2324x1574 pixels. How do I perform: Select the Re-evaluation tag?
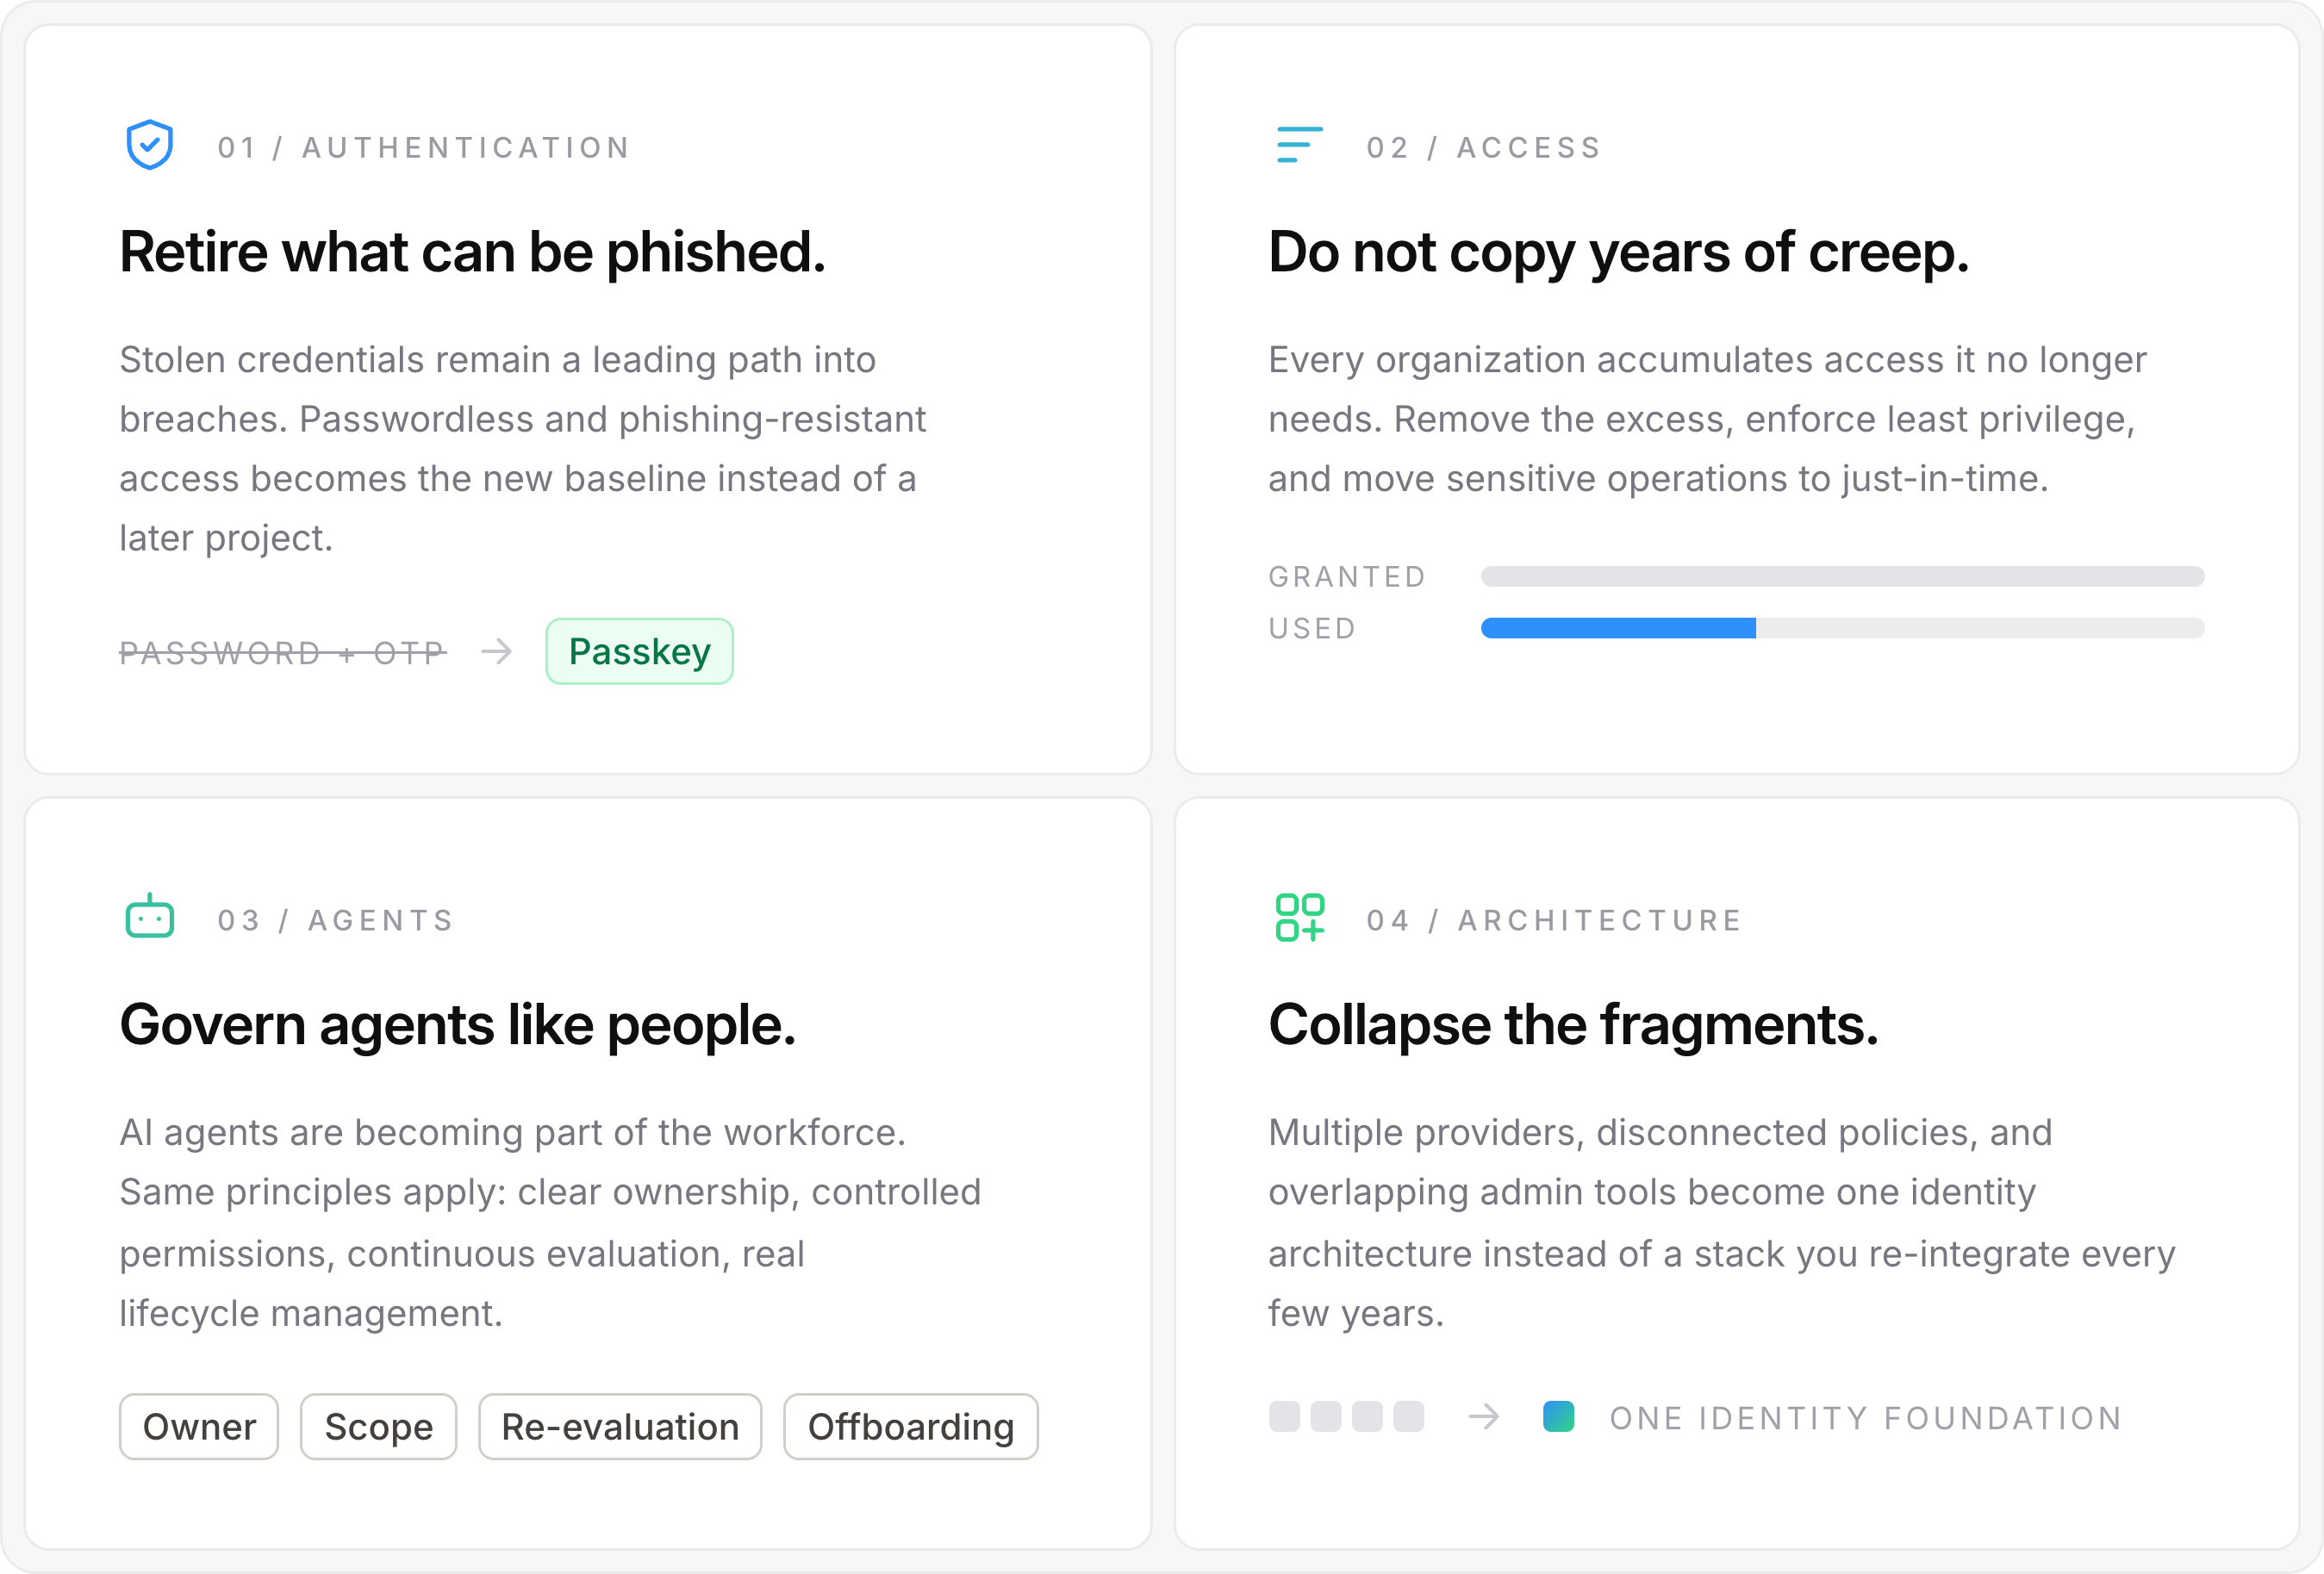tap(620, 1426)
